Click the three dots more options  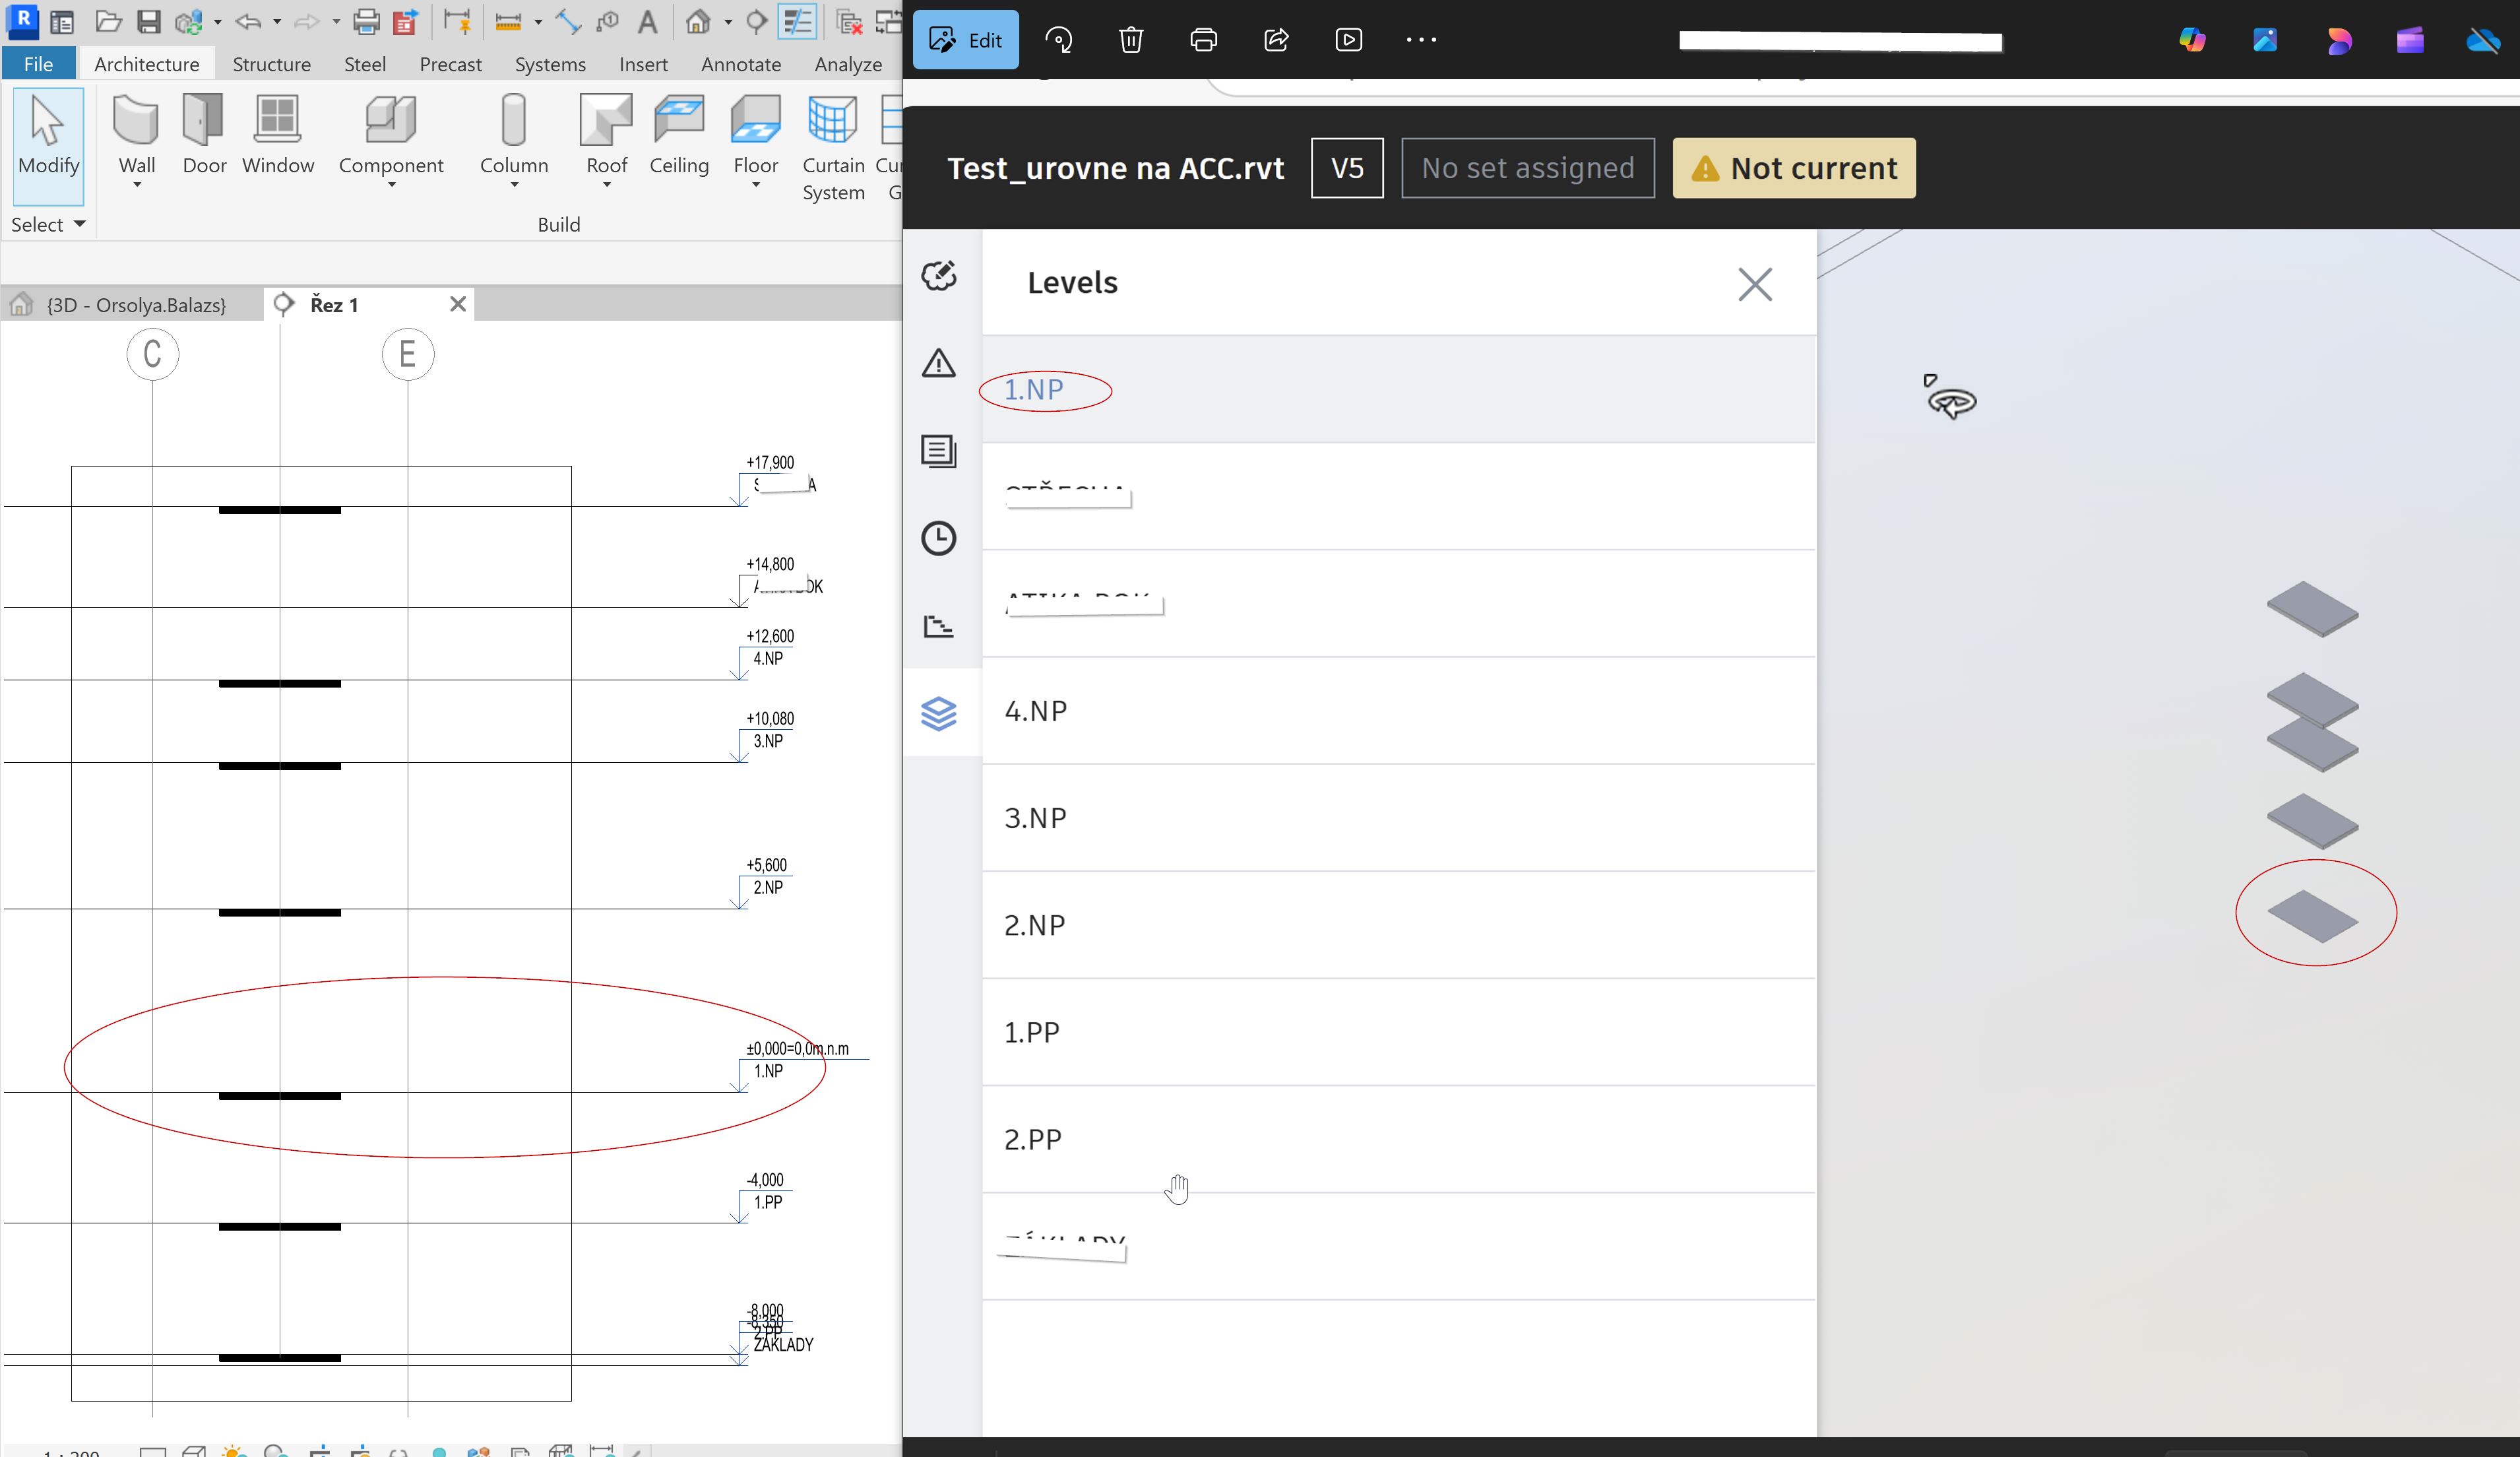point(1420,40)
